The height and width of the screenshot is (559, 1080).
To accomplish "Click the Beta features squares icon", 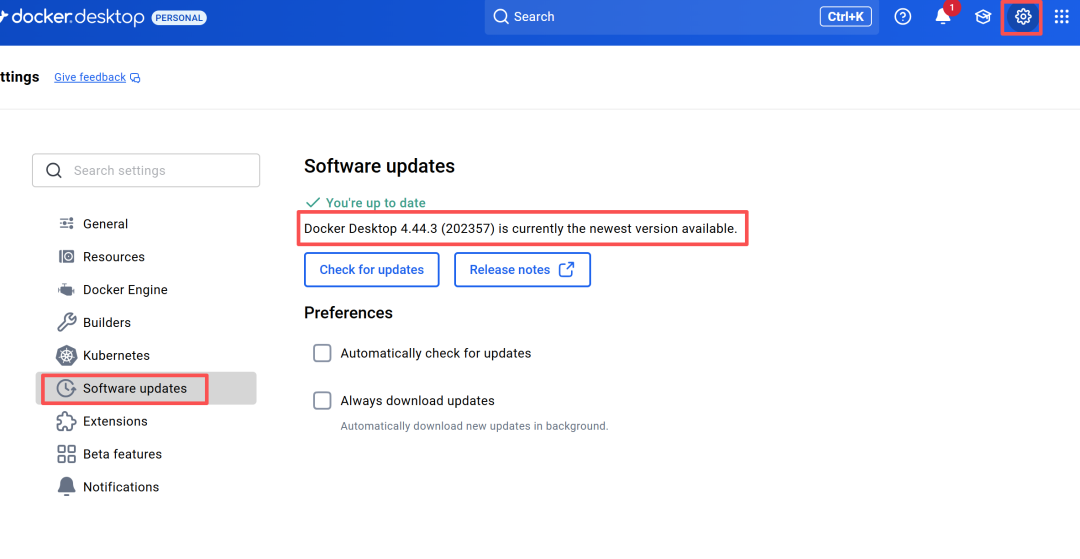I will pyautogui.click(x=66, y=454).
